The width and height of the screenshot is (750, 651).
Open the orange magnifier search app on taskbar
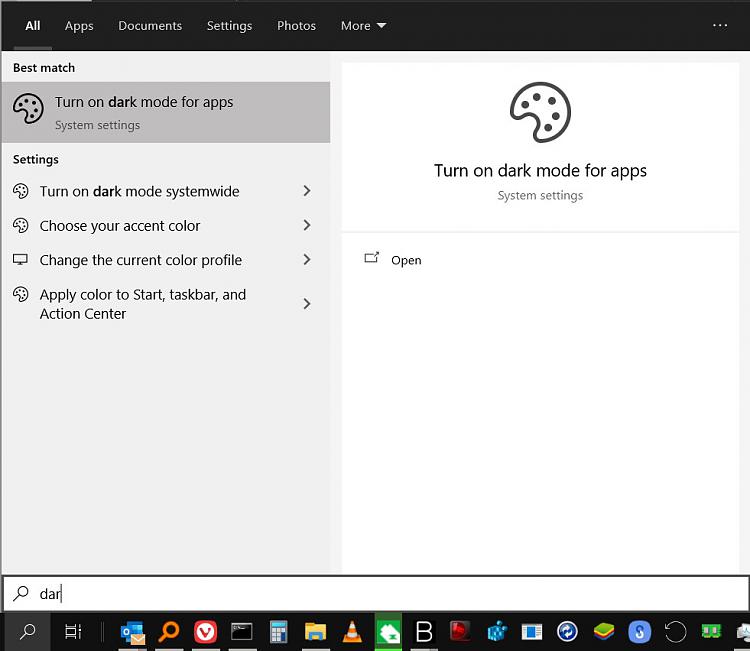pyautogui.click(x=169, y=632)
